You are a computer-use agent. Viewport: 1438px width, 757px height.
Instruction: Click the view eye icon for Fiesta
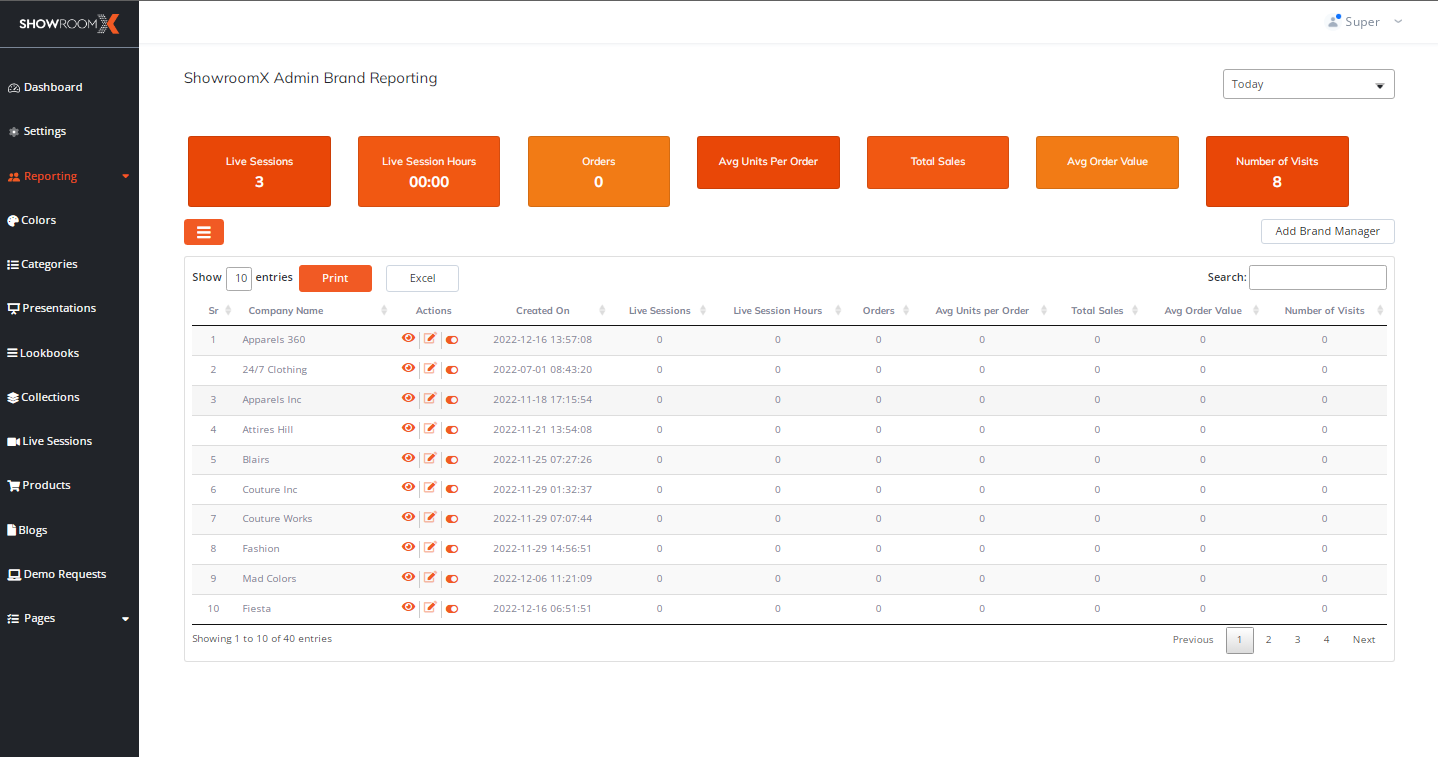pos(408,608)
